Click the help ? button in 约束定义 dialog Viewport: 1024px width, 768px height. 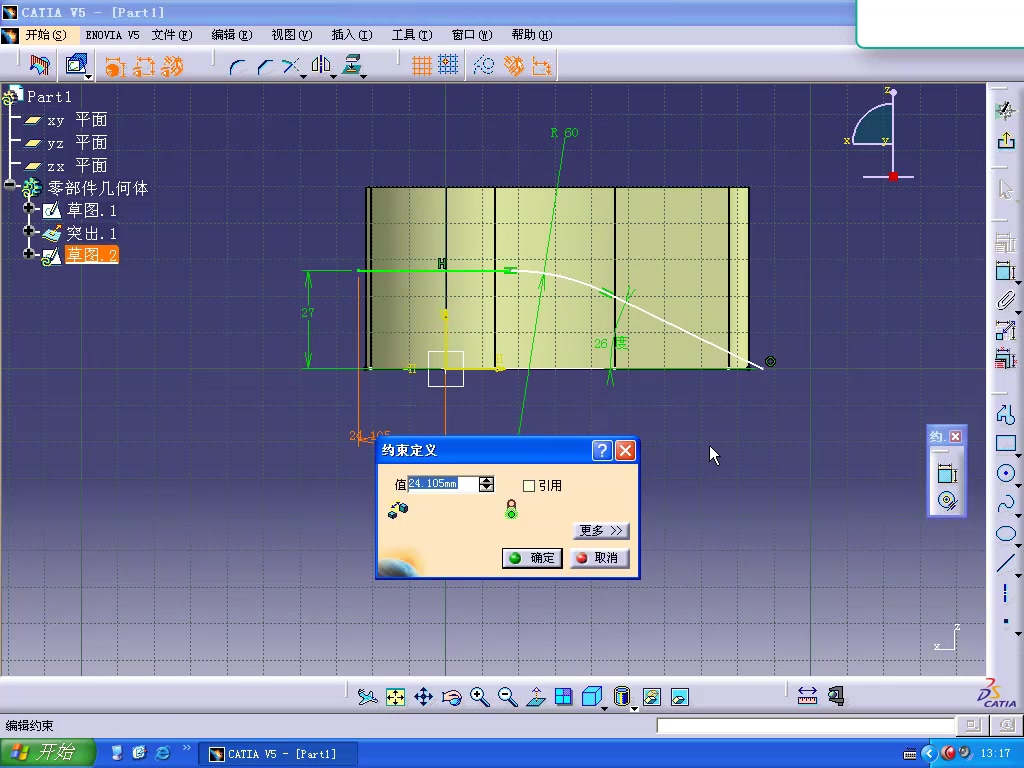601,450
